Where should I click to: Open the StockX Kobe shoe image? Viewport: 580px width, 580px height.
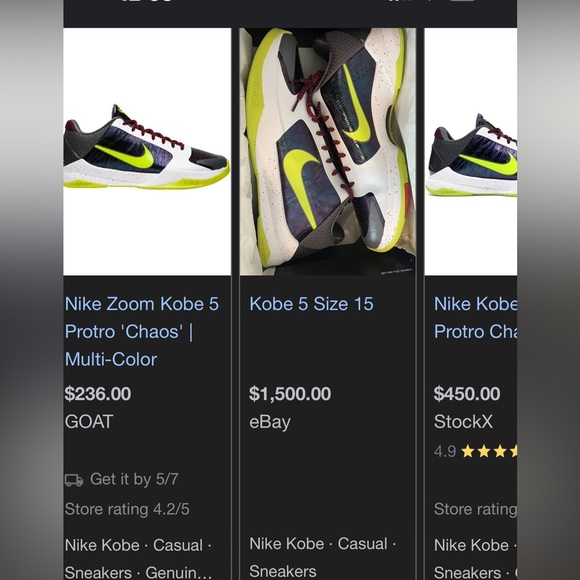point(471,152)
